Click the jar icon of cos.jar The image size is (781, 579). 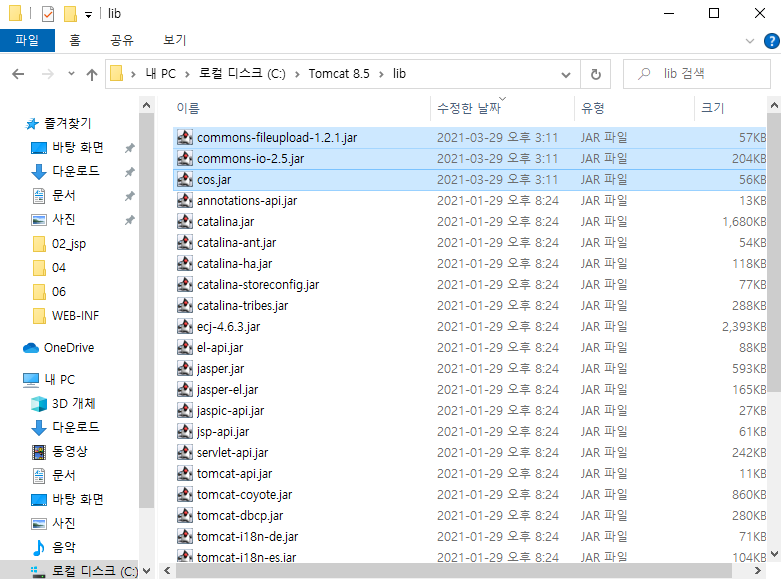[185, 179]
